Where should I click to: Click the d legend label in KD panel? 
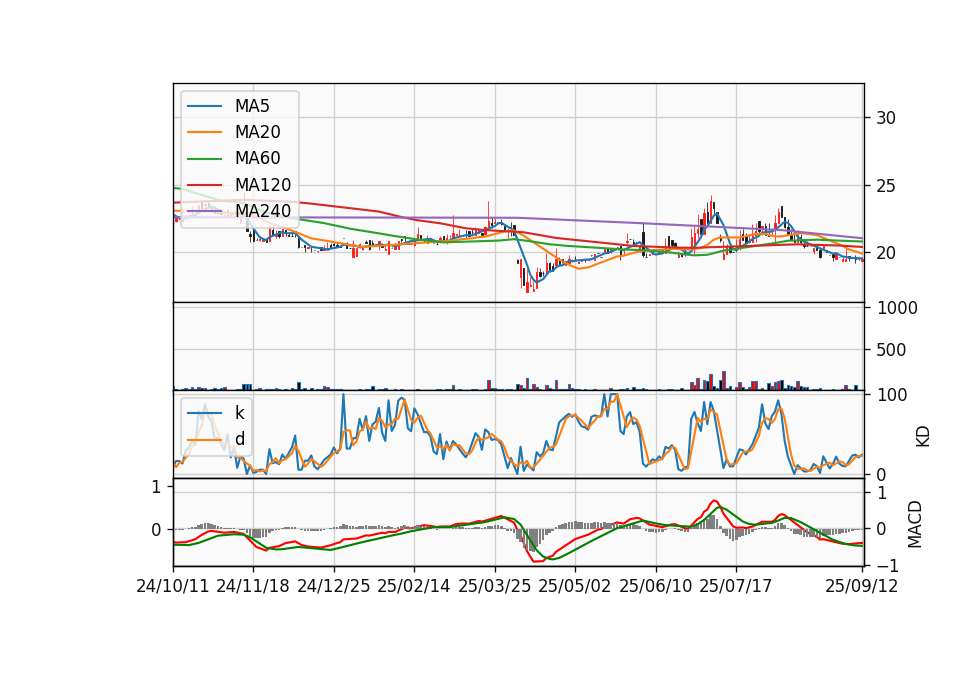point(239,439)
